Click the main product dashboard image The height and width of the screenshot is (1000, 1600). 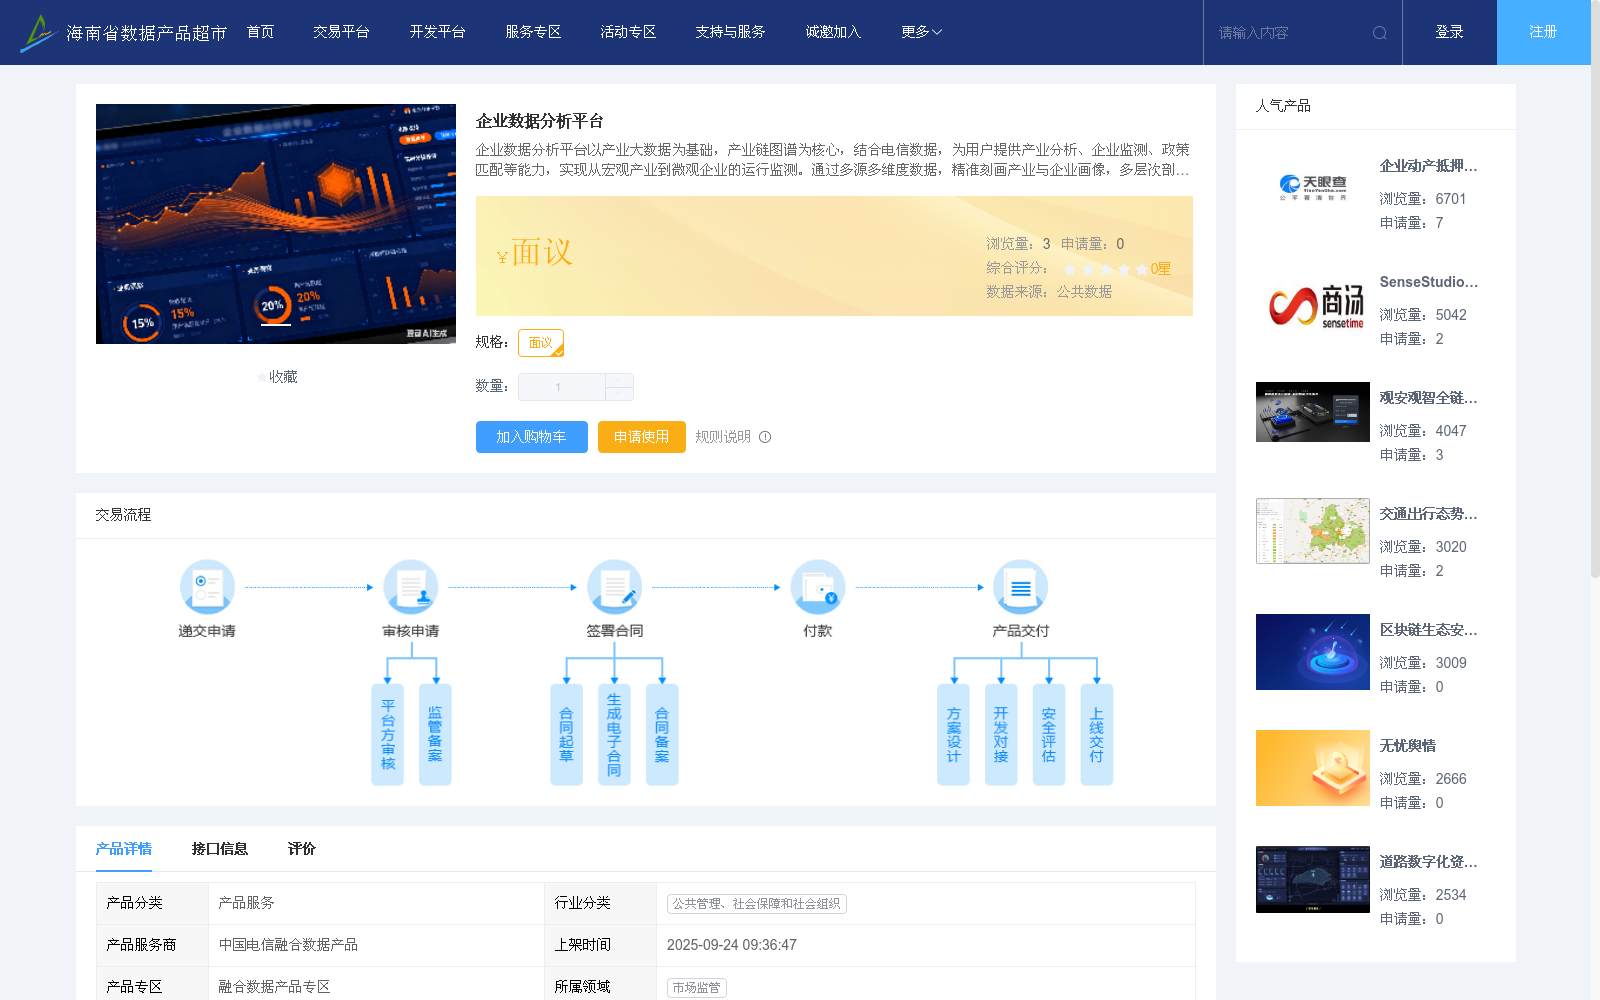pos(276,224)
